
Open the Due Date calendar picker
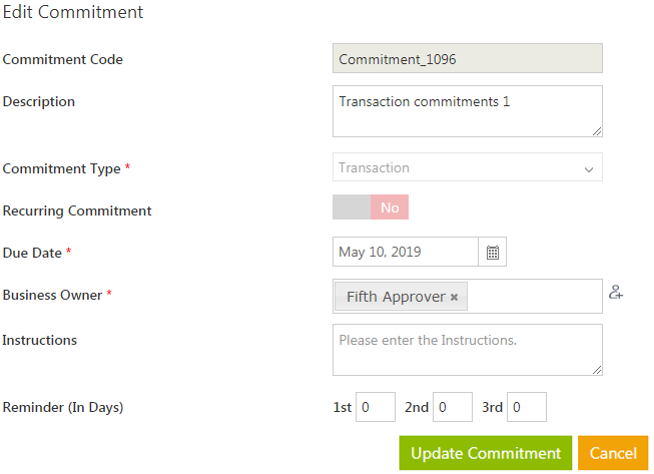coord(493,253)
